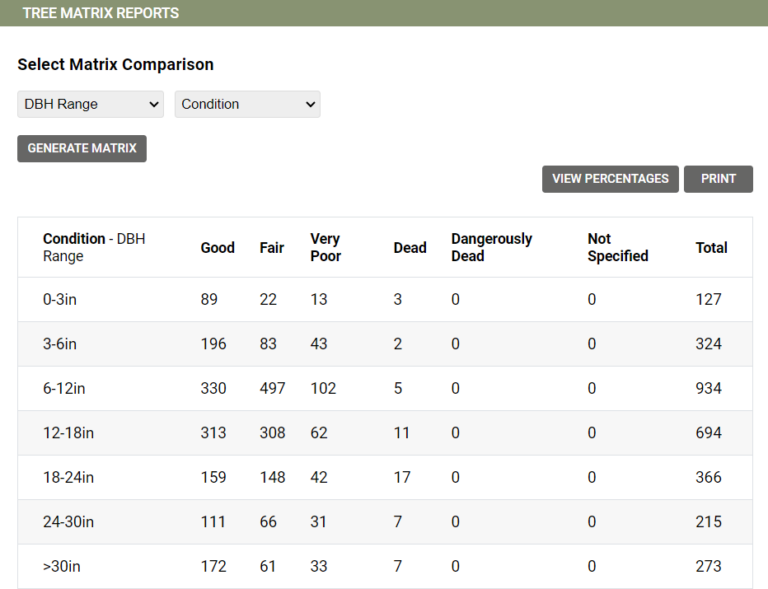Open the Condition dropdown
Viewport: 768px width, 589px height.
point(247,104)
